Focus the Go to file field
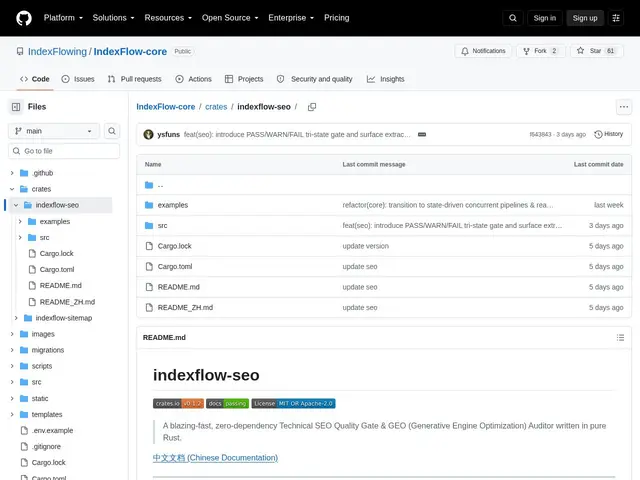This screenshot has height=480, width=640. coord(64,151)
